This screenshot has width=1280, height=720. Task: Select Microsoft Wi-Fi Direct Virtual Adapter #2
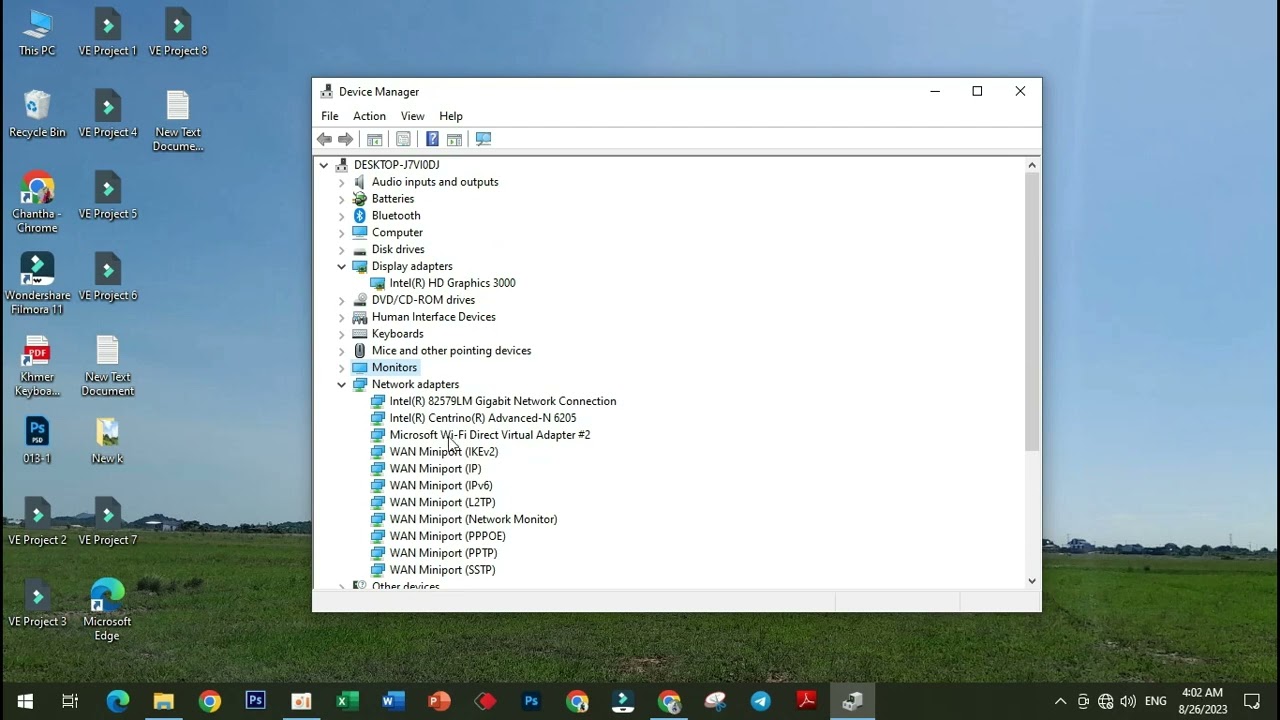coord(489,435)
